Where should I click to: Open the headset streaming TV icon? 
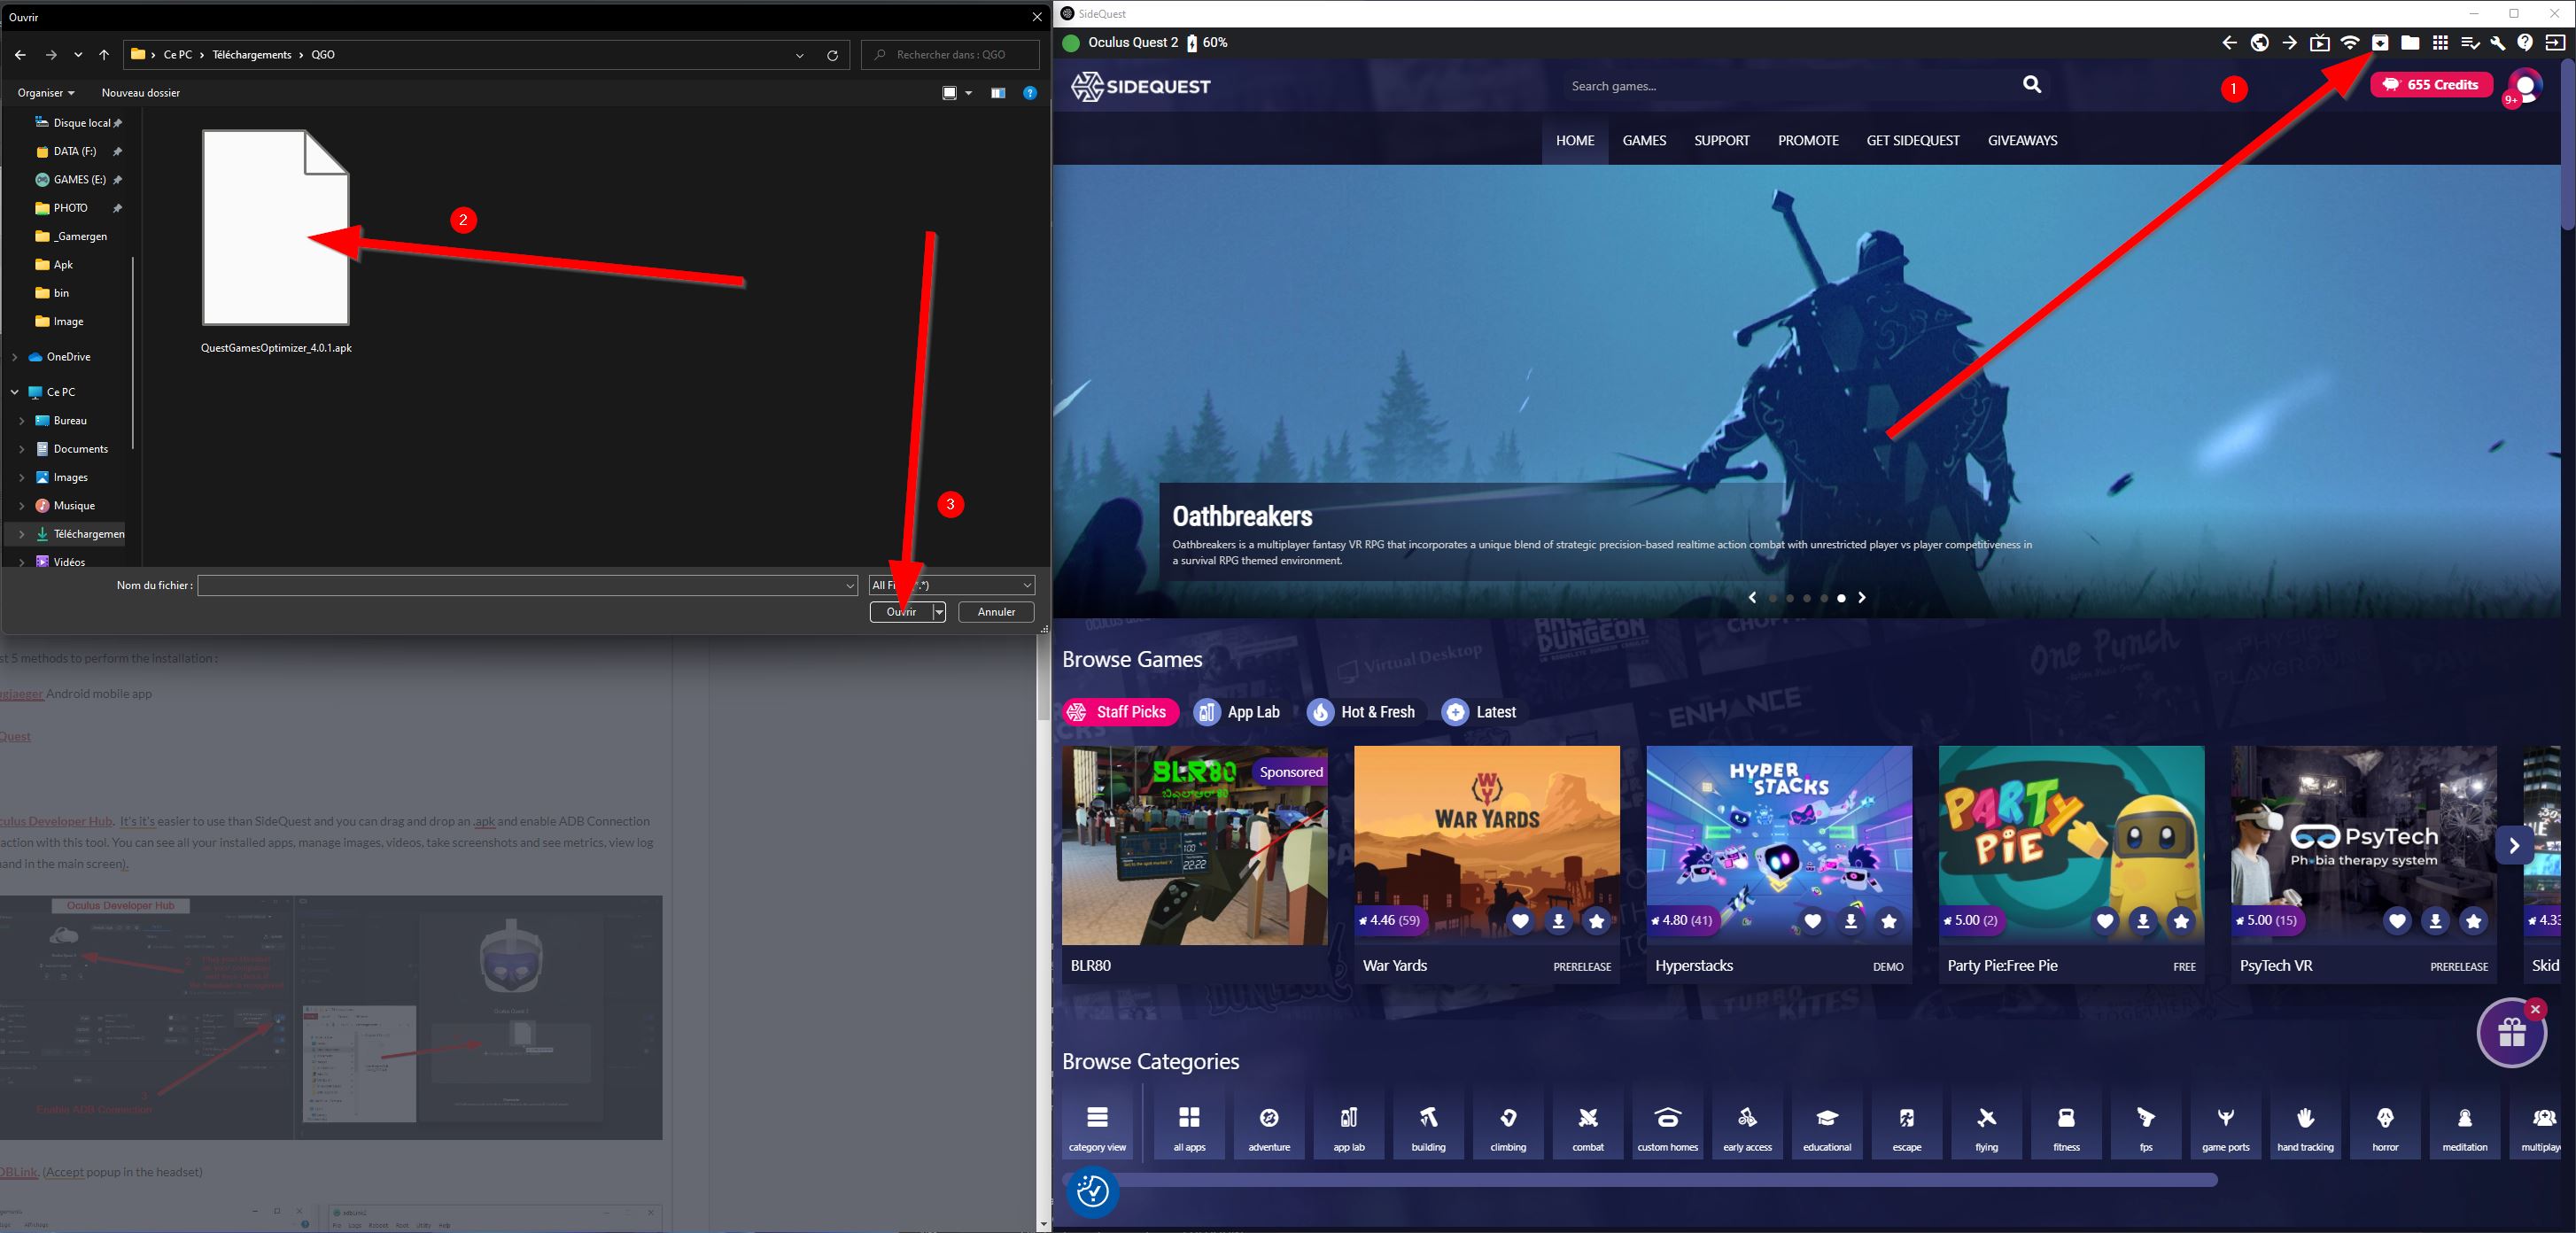coord(2320,43)
